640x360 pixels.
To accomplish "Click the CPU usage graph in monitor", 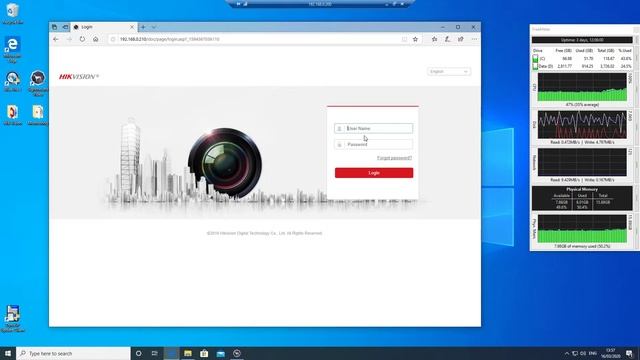I will click(x=582, y=87).
